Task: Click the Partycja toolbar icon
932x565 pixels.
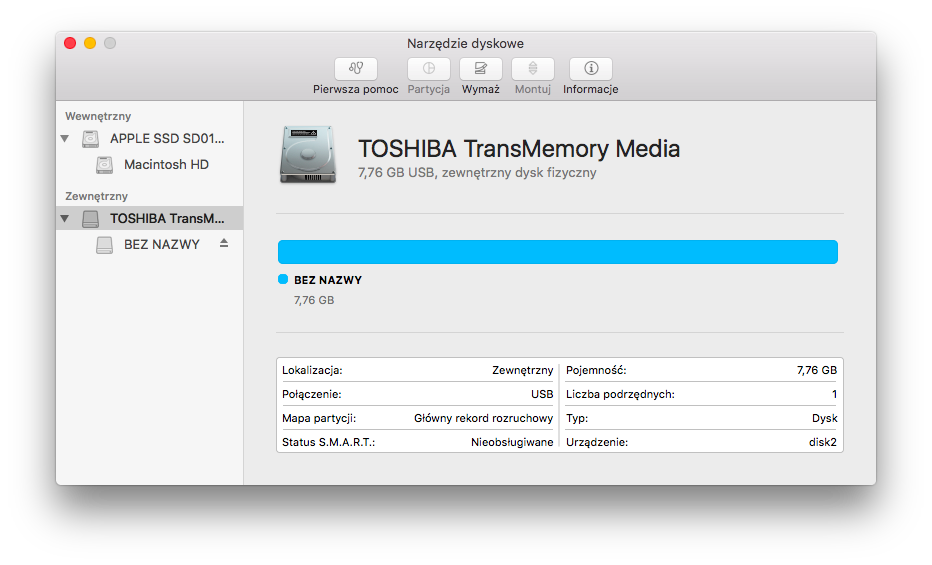Action: pos(428,69)
